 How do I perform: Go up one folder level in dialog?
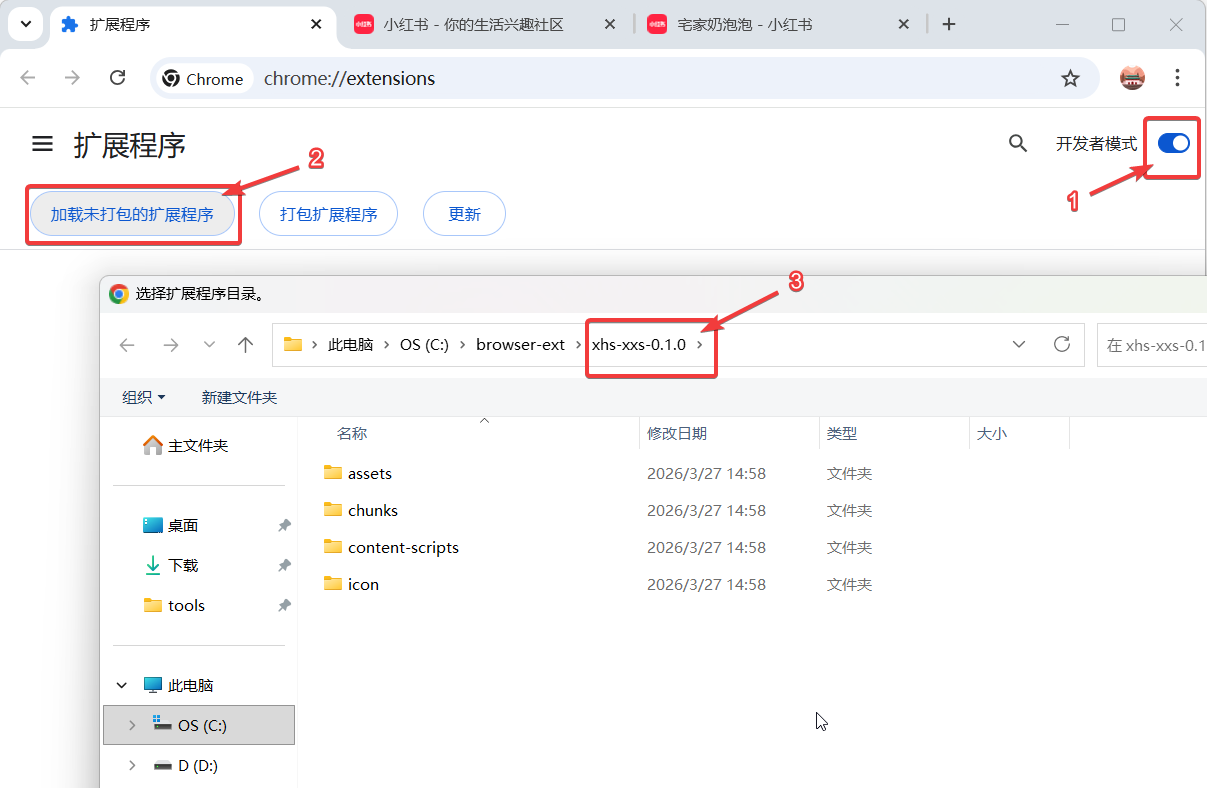point(246,345)
